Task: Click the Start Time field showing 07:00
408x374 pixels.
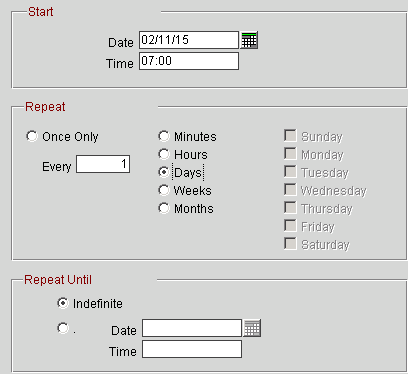Action: coord(189,61)
